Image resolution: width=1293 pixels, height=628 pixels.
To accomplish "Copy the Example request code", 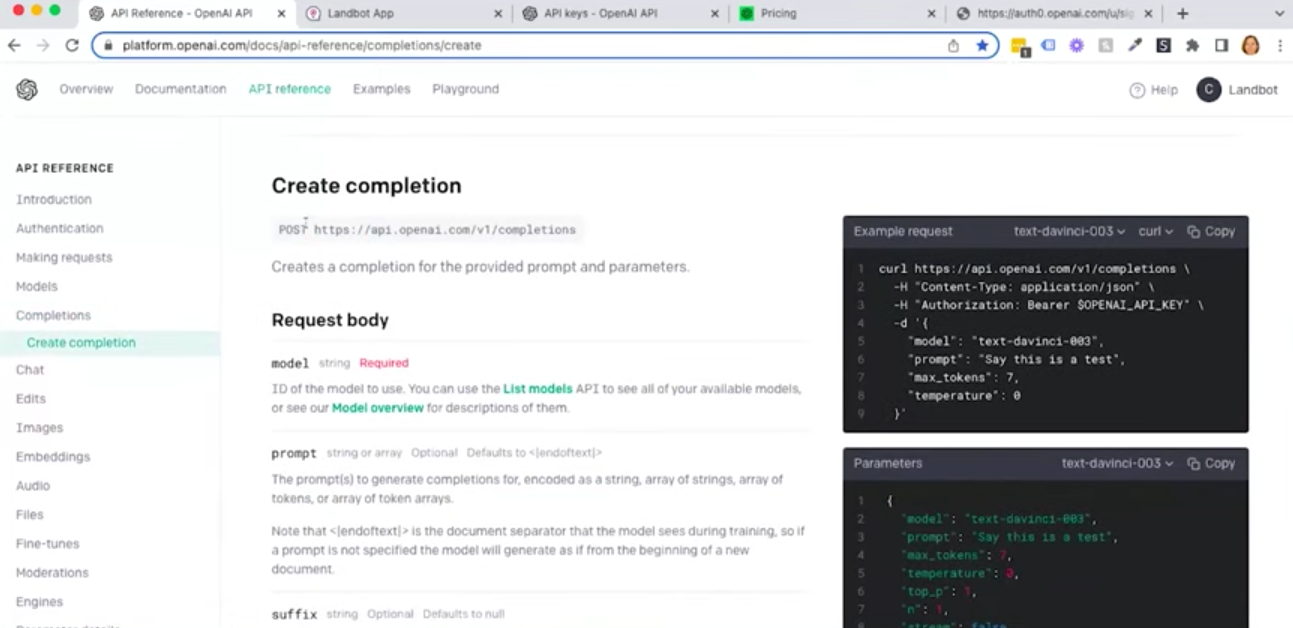I will click(x=1211, y=231).
